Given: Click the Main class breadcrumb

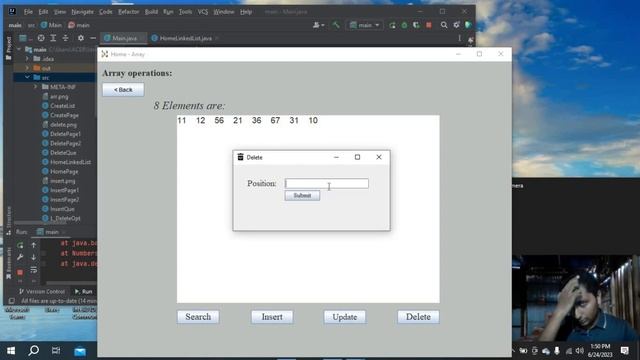Looking at the screenshot, I should pos(51,25).
